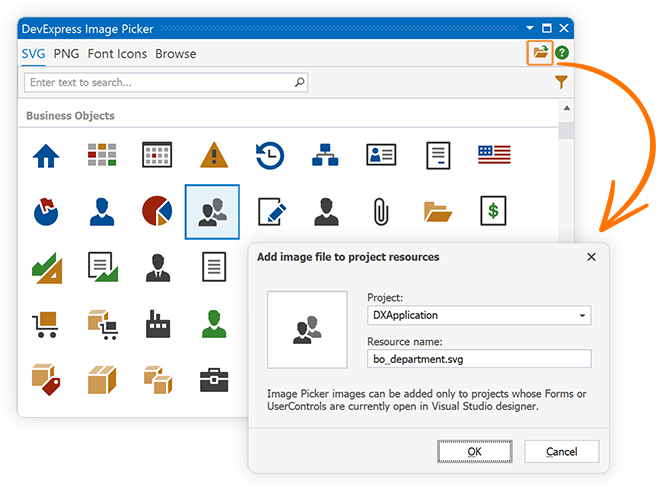The image size is (656, 490).
Task: Click the search magnifier icon
Action: 299,82
